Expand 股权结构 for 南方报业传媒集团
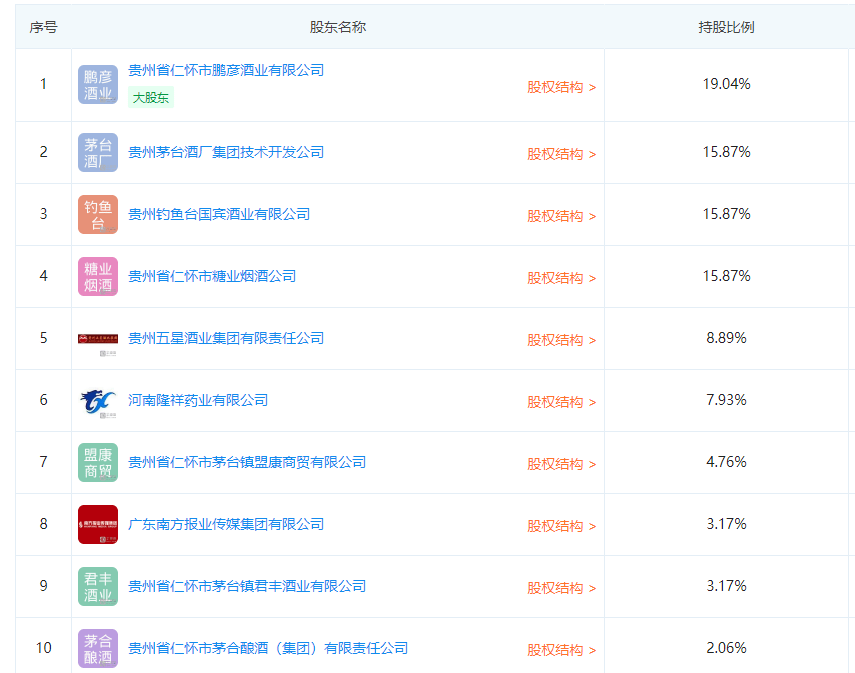This screenshot has width=855, height=673. [x=562, y=526]
